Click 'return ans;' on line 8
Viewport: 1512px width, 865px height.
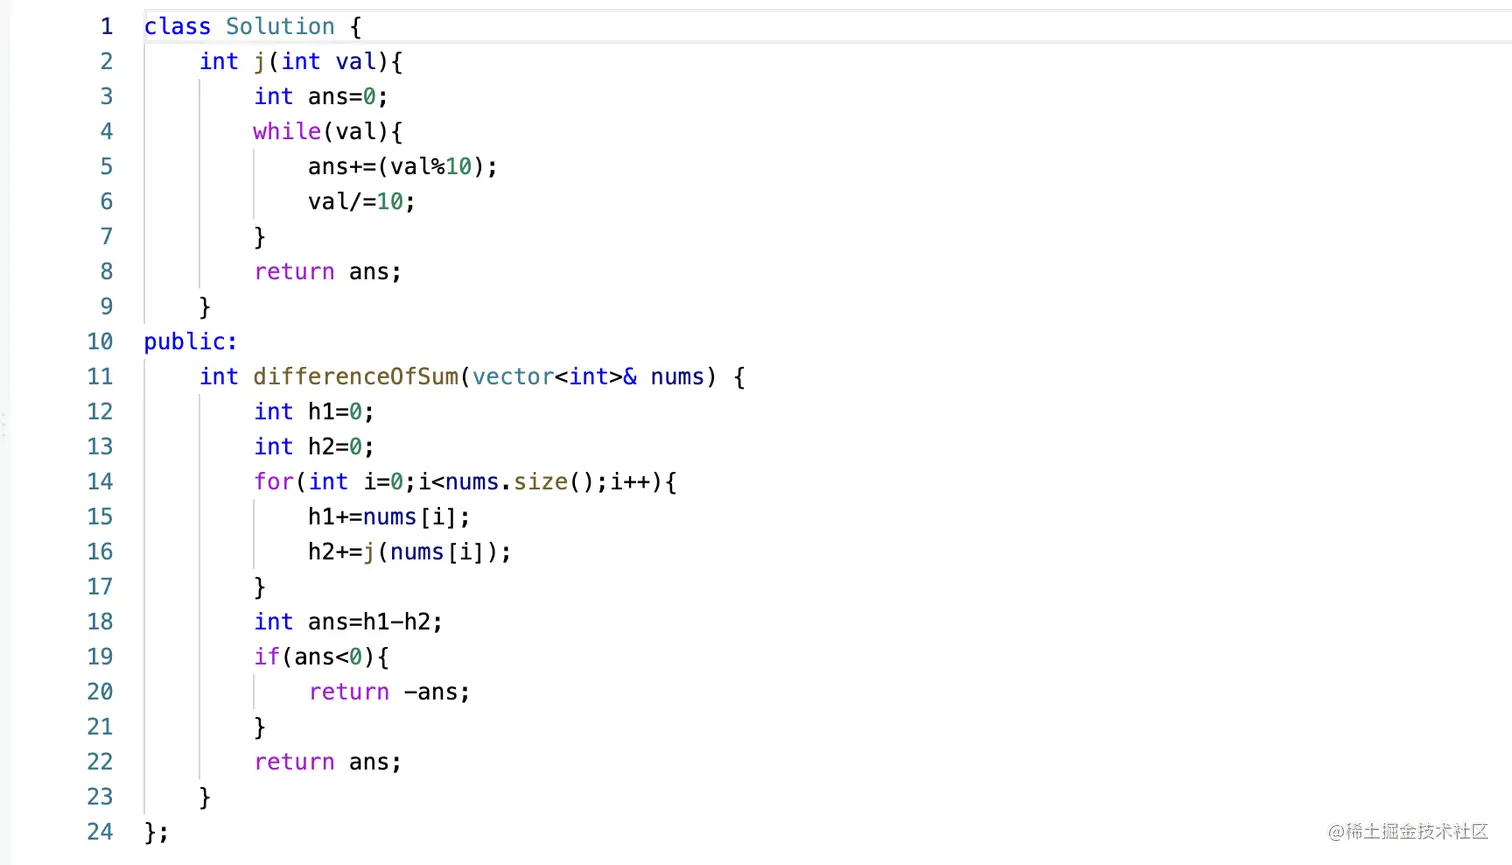[328, 271]
